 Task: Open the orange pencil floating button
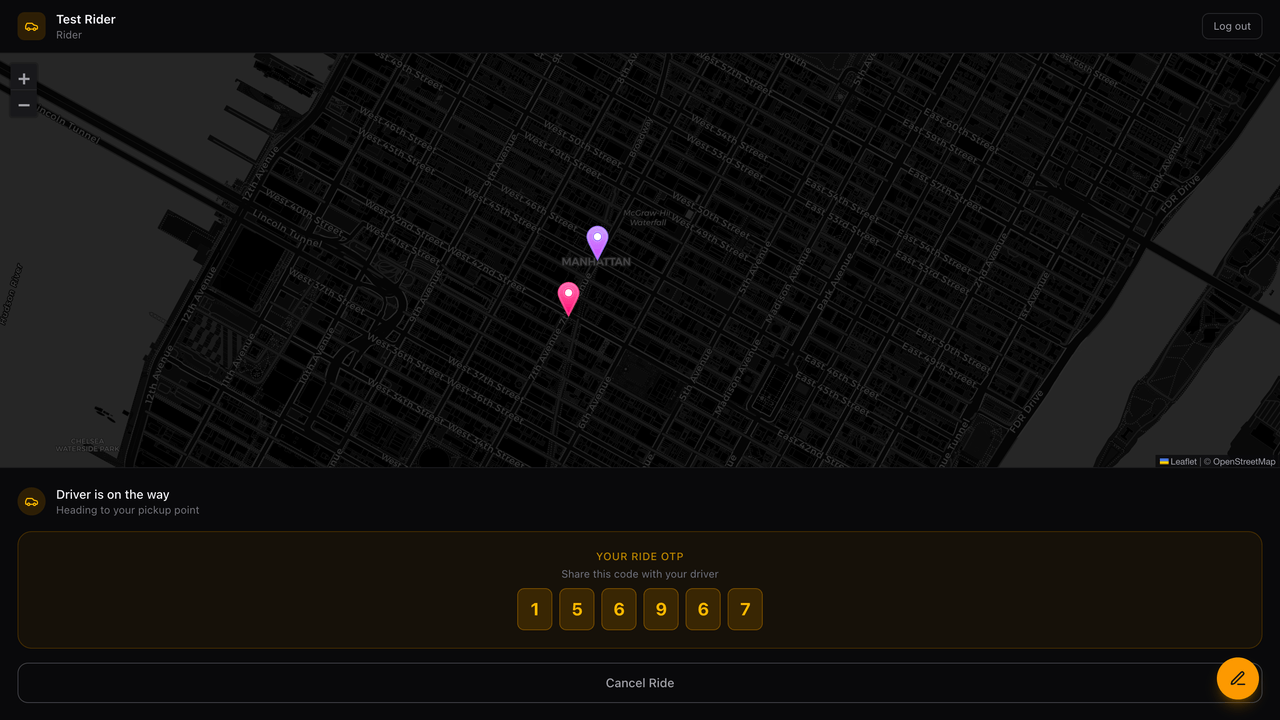[1238, 678]
